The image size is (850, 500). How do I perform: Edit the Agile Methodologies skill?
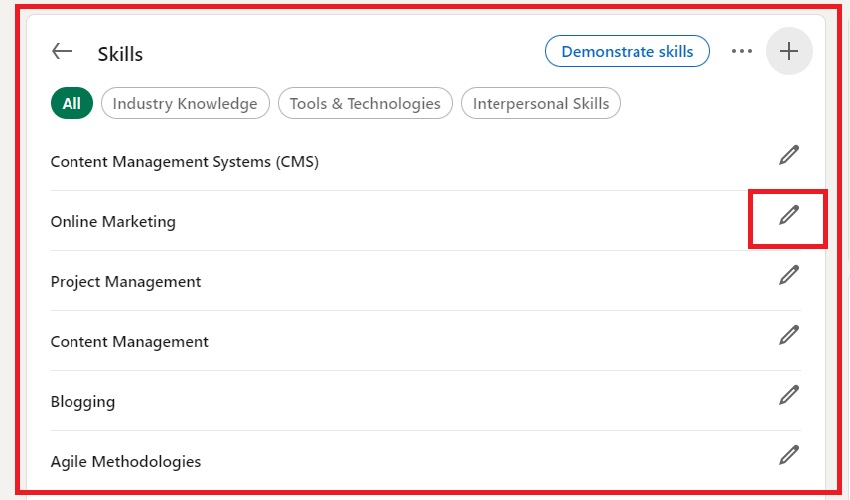coord(789,455)
